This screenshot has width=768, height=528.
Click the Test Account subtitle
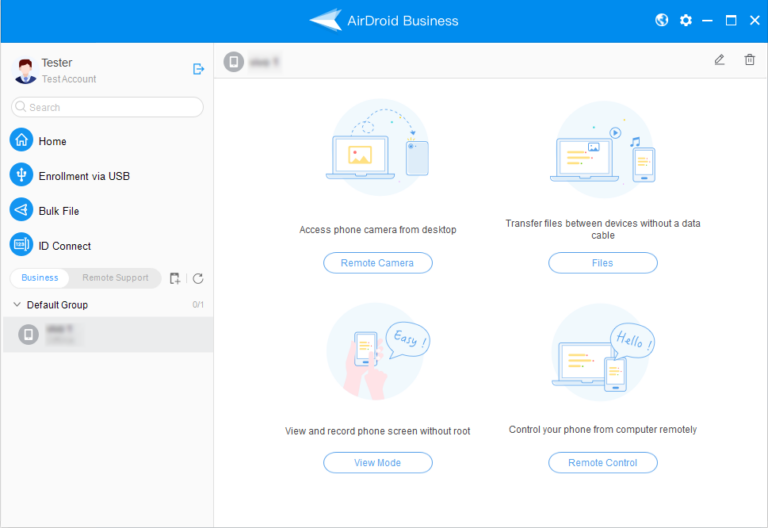click(69, 79)
